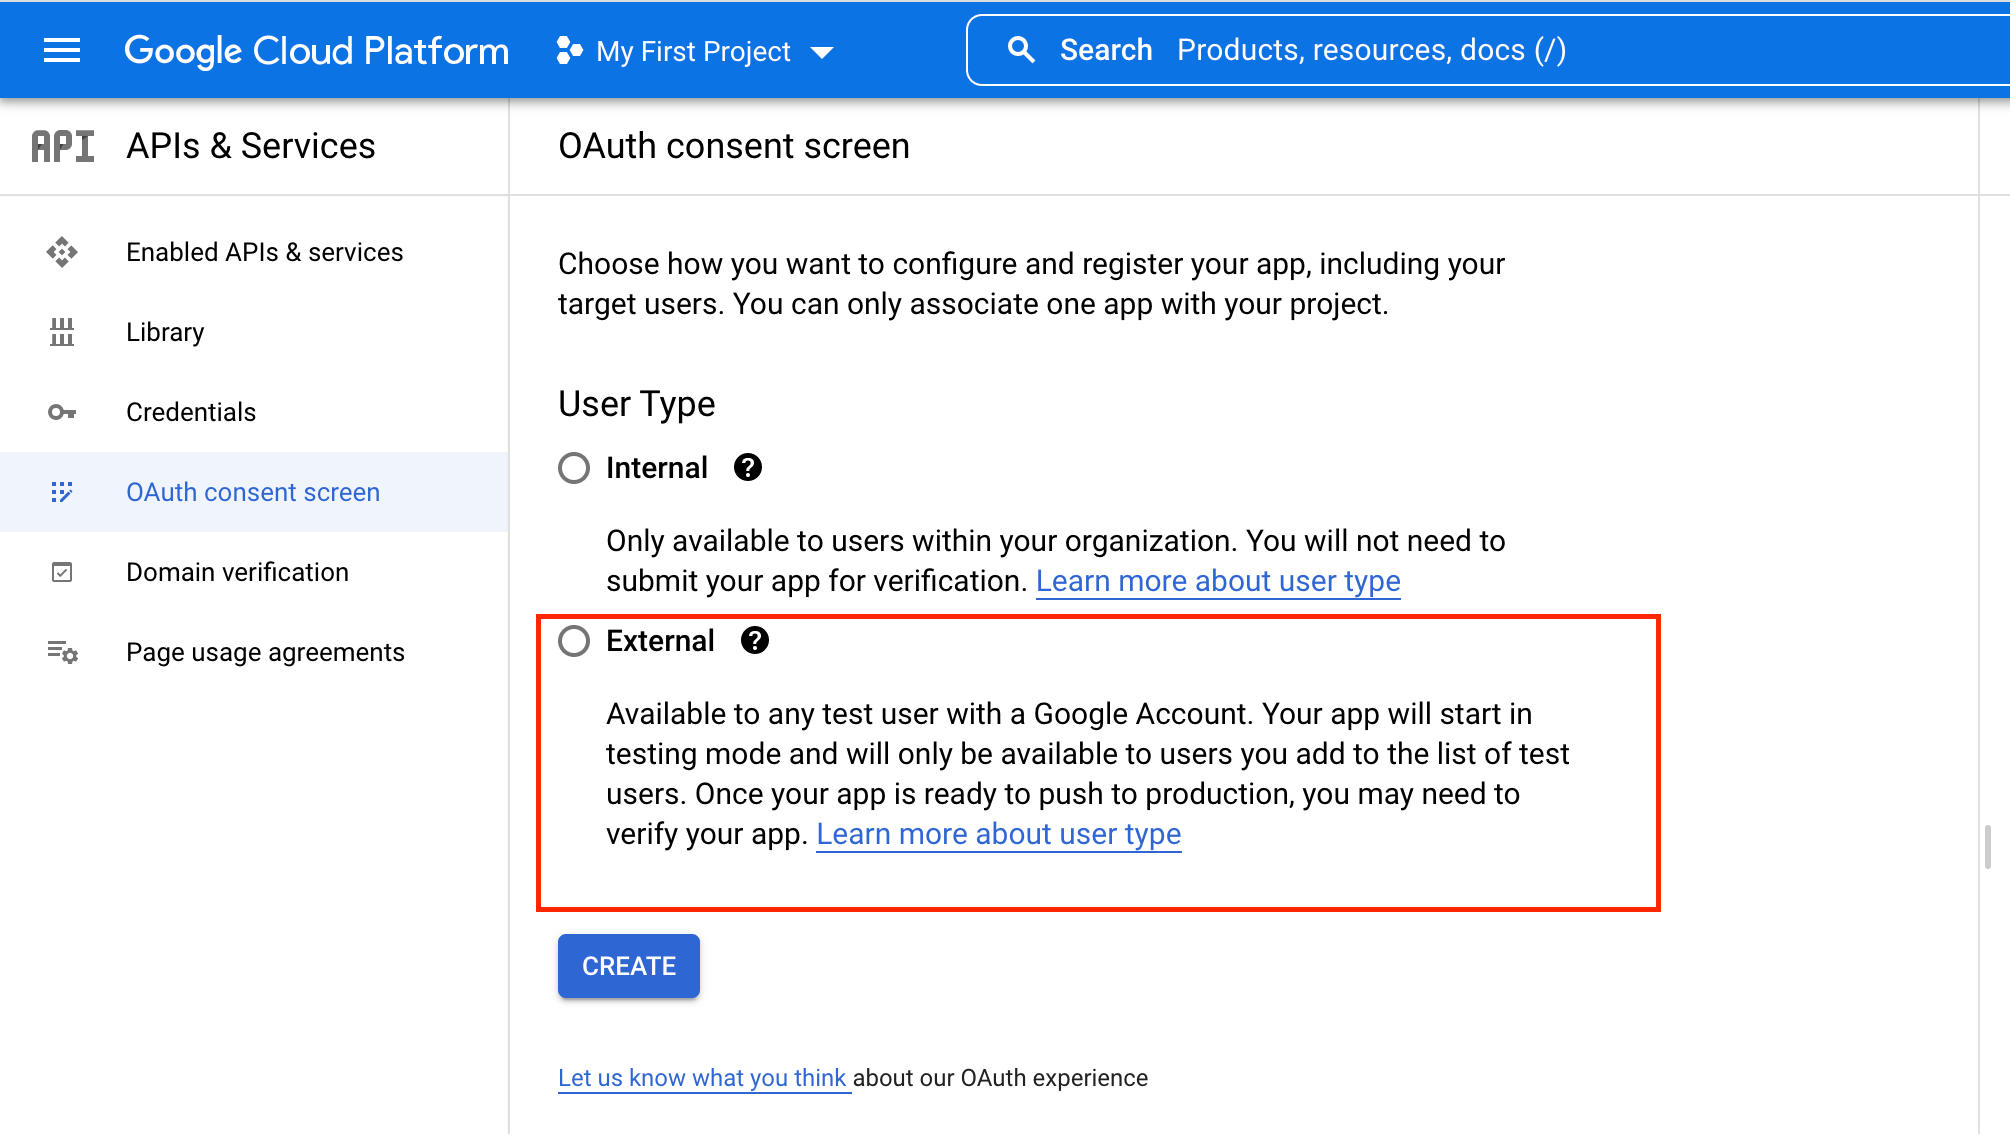Click the help icon next to Internal

[748, 467]
